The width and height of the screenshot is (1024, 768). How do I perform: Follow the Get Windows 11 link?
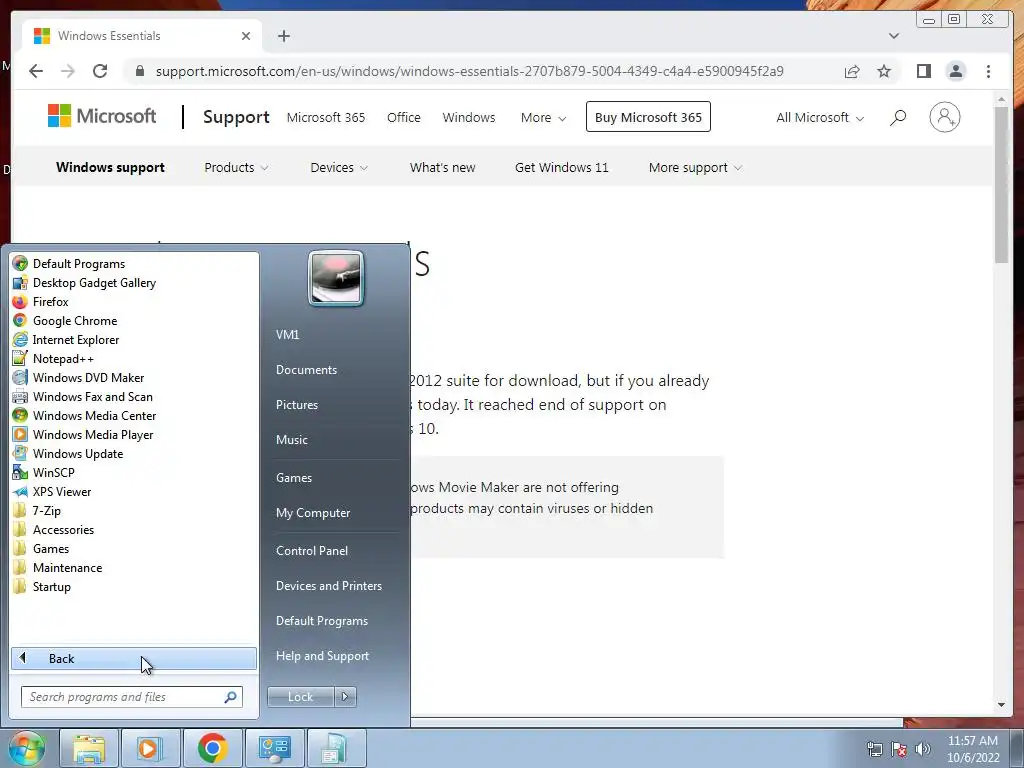click(561, 168)
